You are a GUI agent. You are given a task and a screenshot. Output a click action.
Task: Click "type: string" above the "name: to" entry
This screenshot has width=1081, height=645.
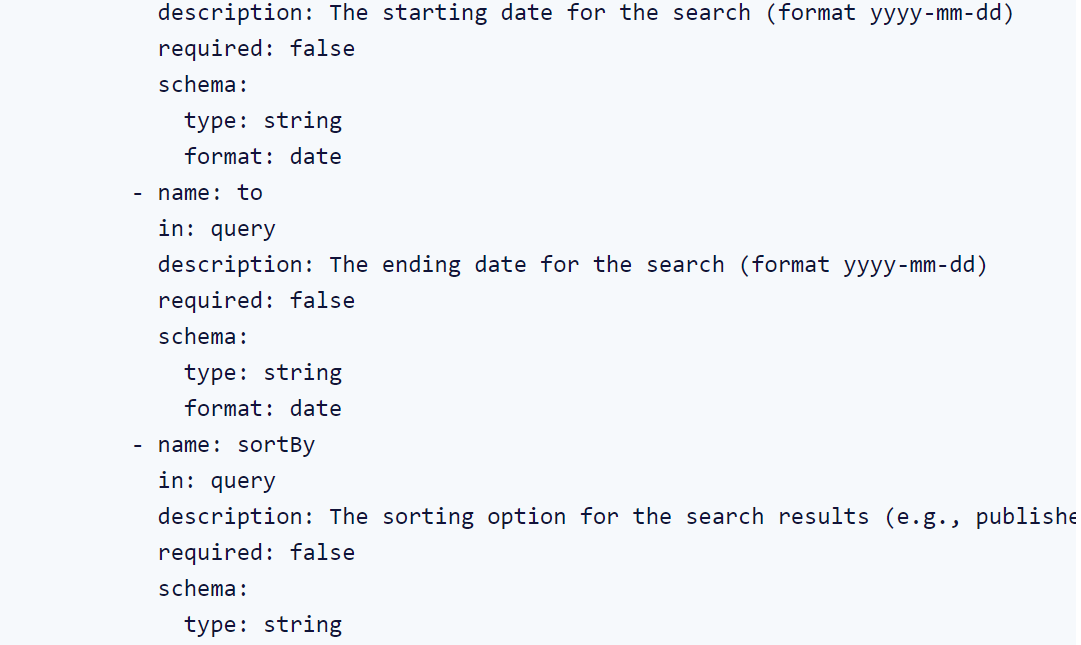click(x=263, y=121)
